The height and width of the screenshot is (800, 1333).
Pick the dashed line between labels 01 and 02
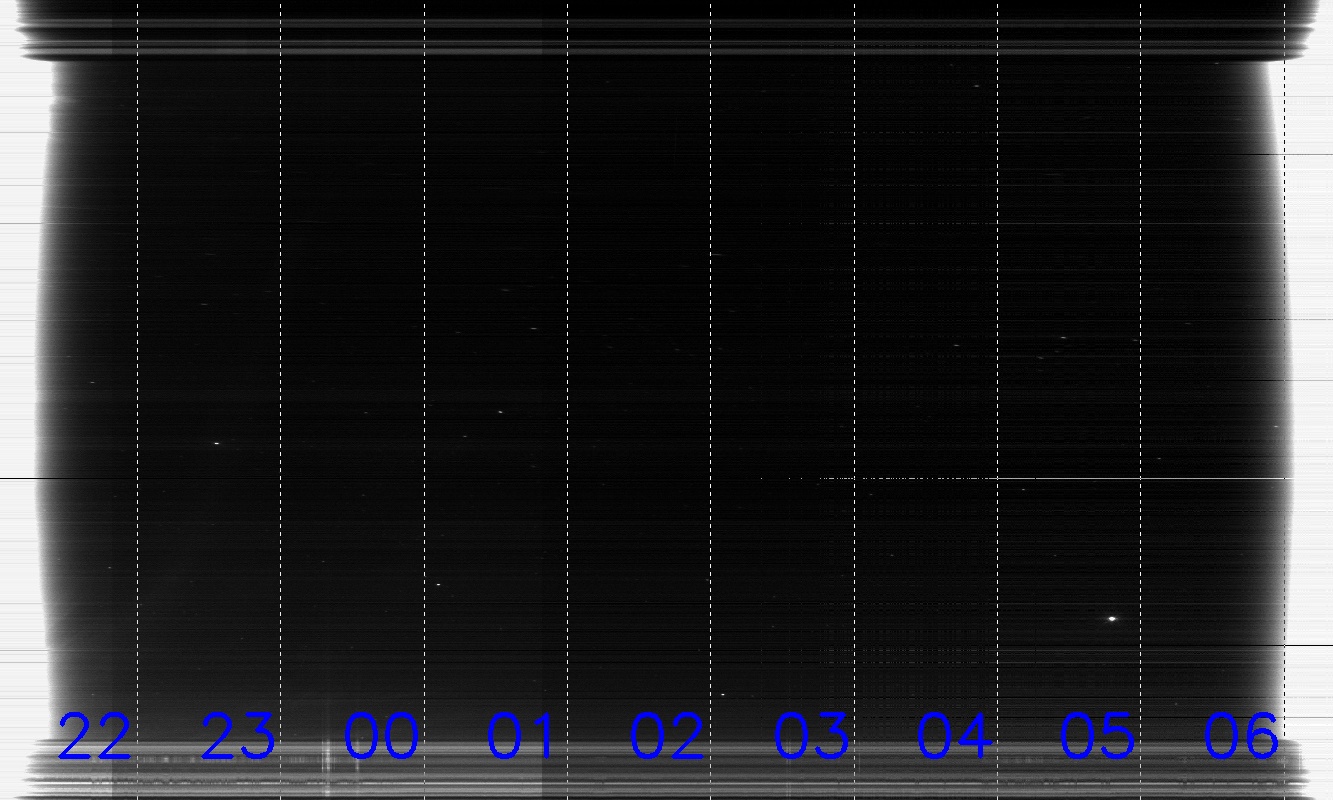tap(568, 400)
